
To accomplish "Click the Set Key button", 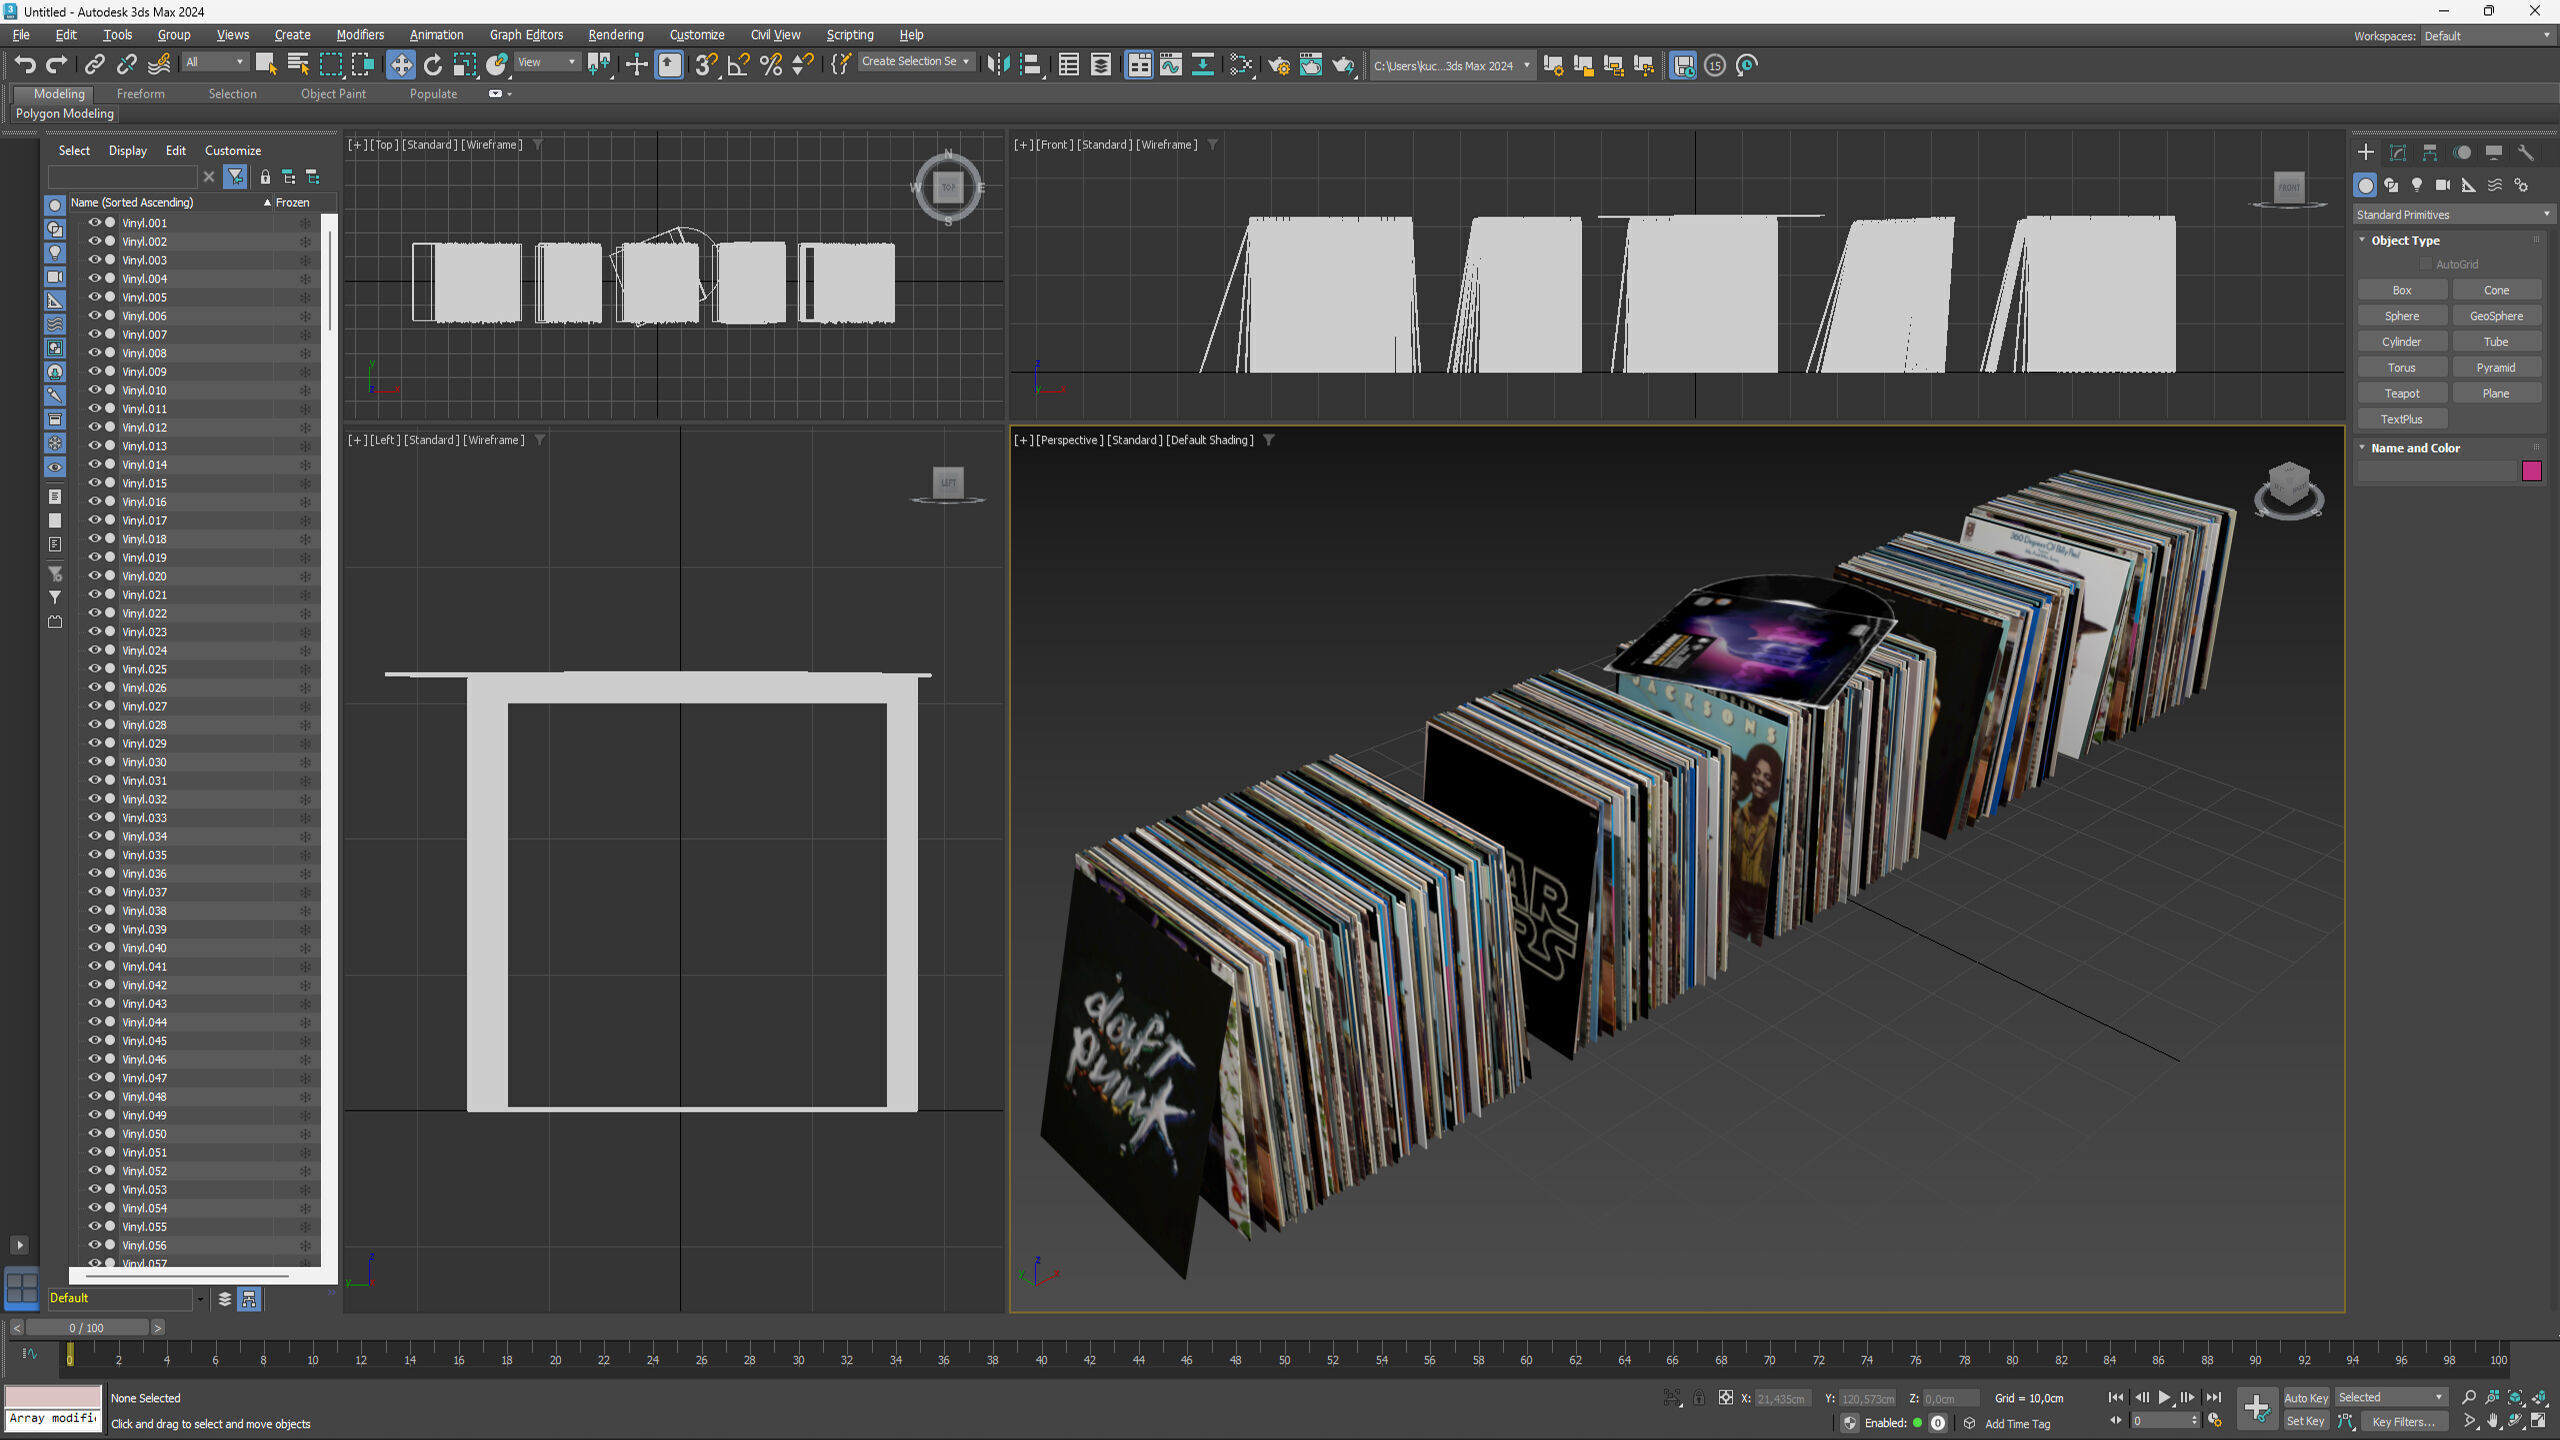I will [x=2306, y=1422].
